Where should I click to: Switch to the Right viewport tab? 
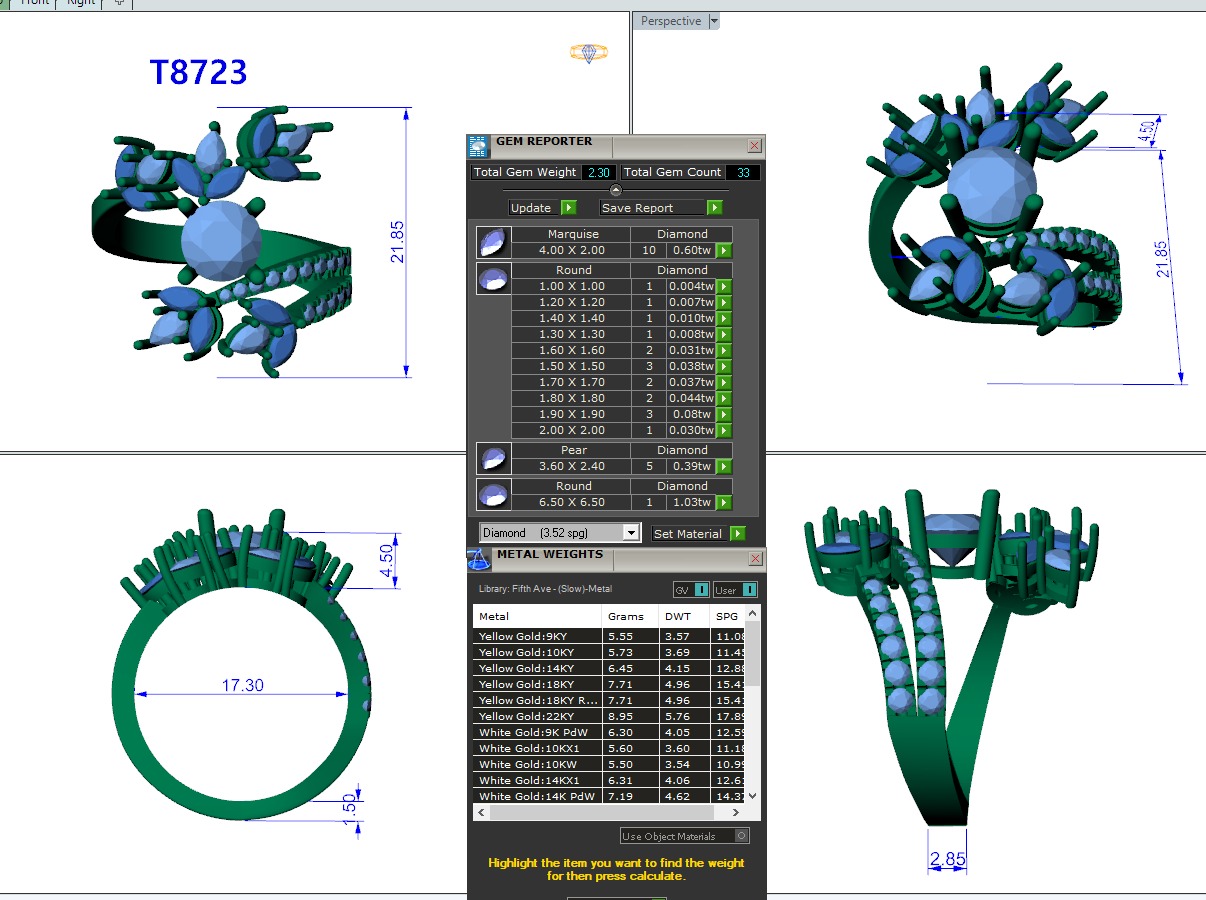(80, 3)
